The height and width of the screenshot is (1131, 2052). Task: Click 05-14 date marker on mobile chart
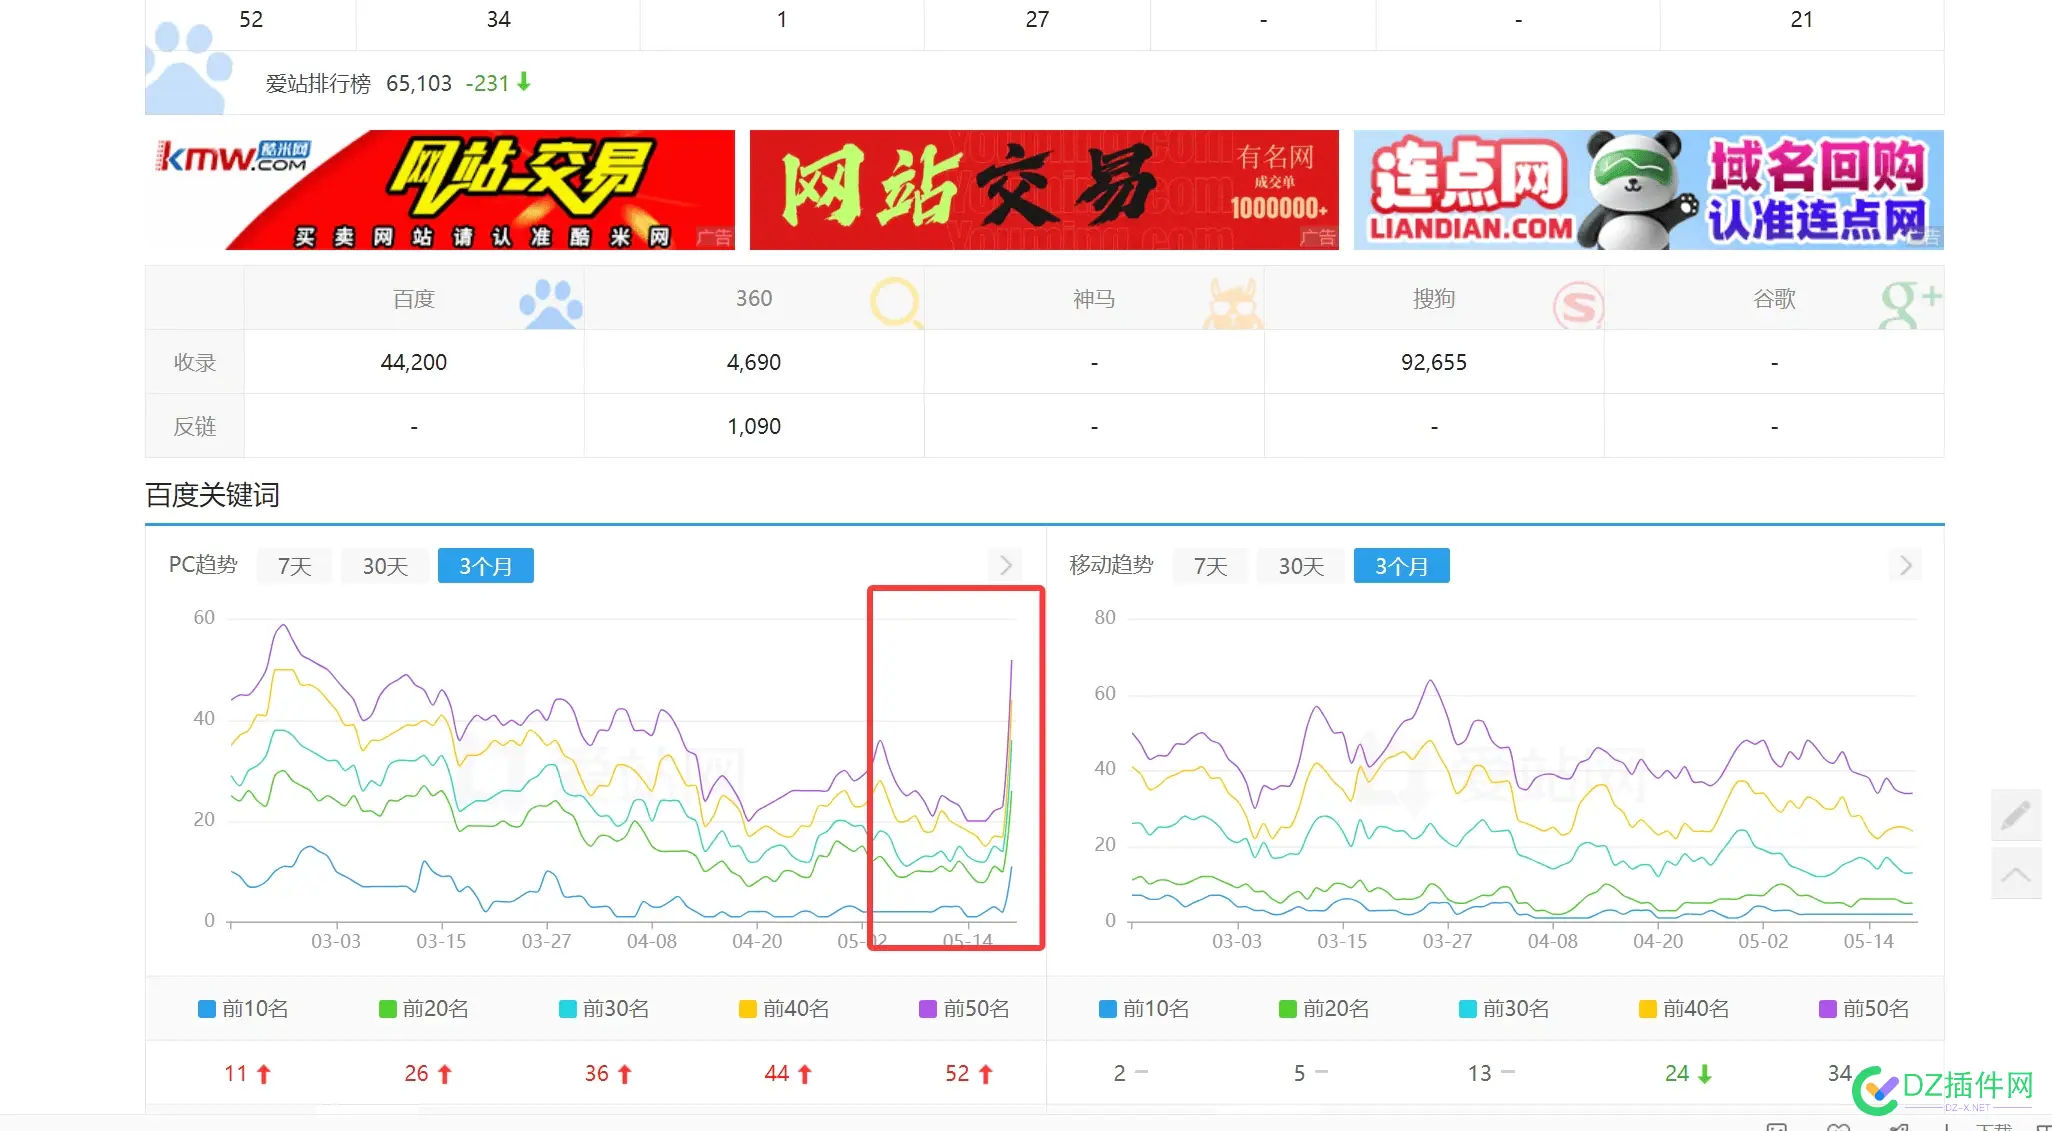pyautogui.click(x=1868, y=941)
